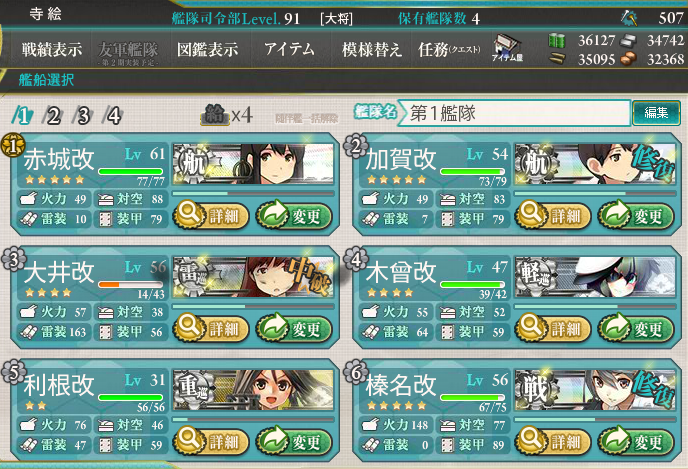Click the 第1艦隊 fleet name field
Image resolution: width=688 pixels, height=469 pixels.
(x=515, y=113)
